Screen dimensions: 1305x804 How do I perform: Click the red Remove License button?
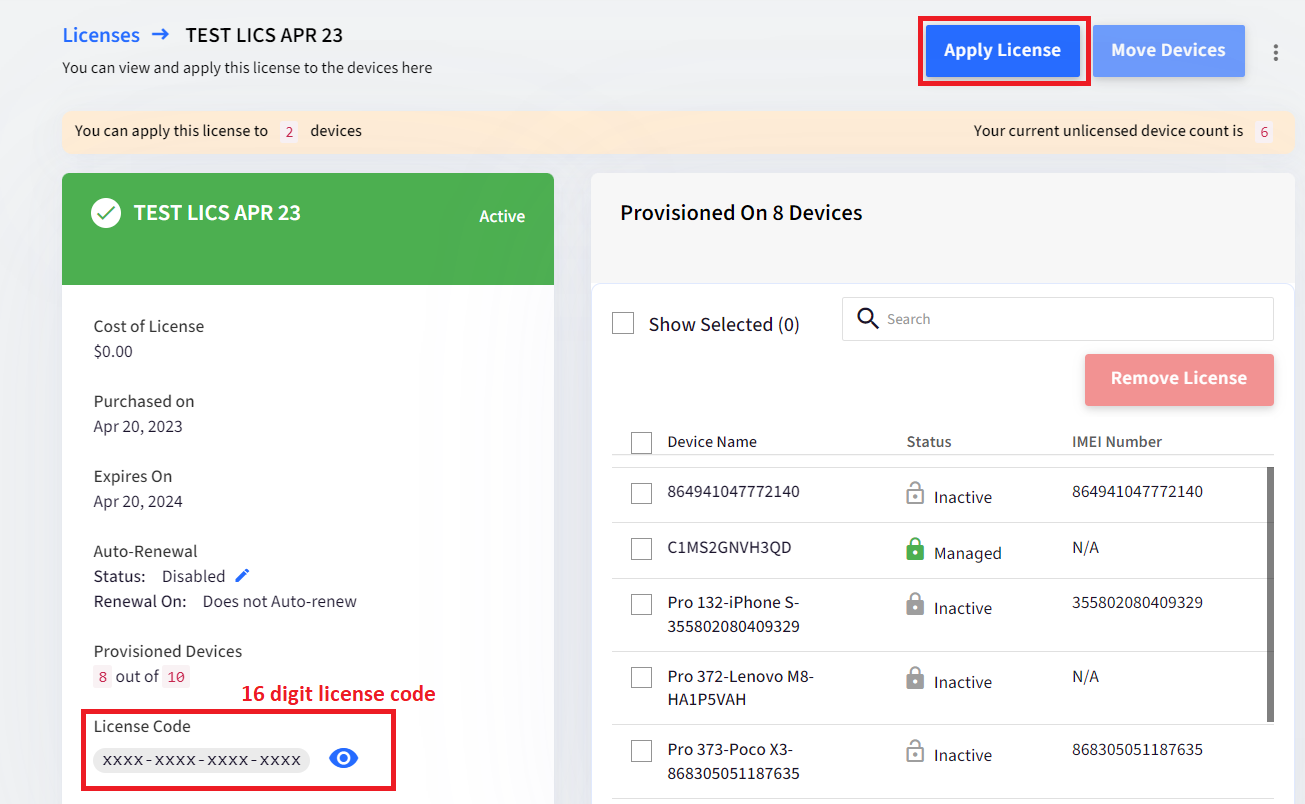pos(1178,379)
